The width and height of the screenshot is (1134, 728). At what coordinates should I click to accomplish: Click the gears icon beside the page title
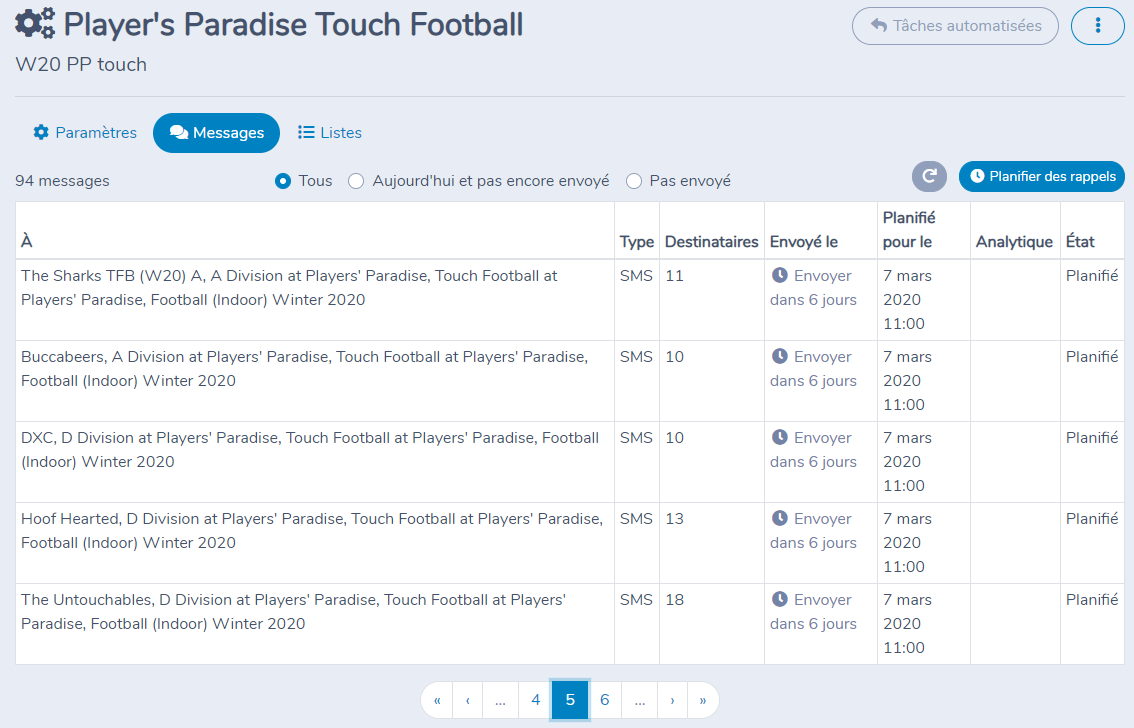click(x=35, y=24)
